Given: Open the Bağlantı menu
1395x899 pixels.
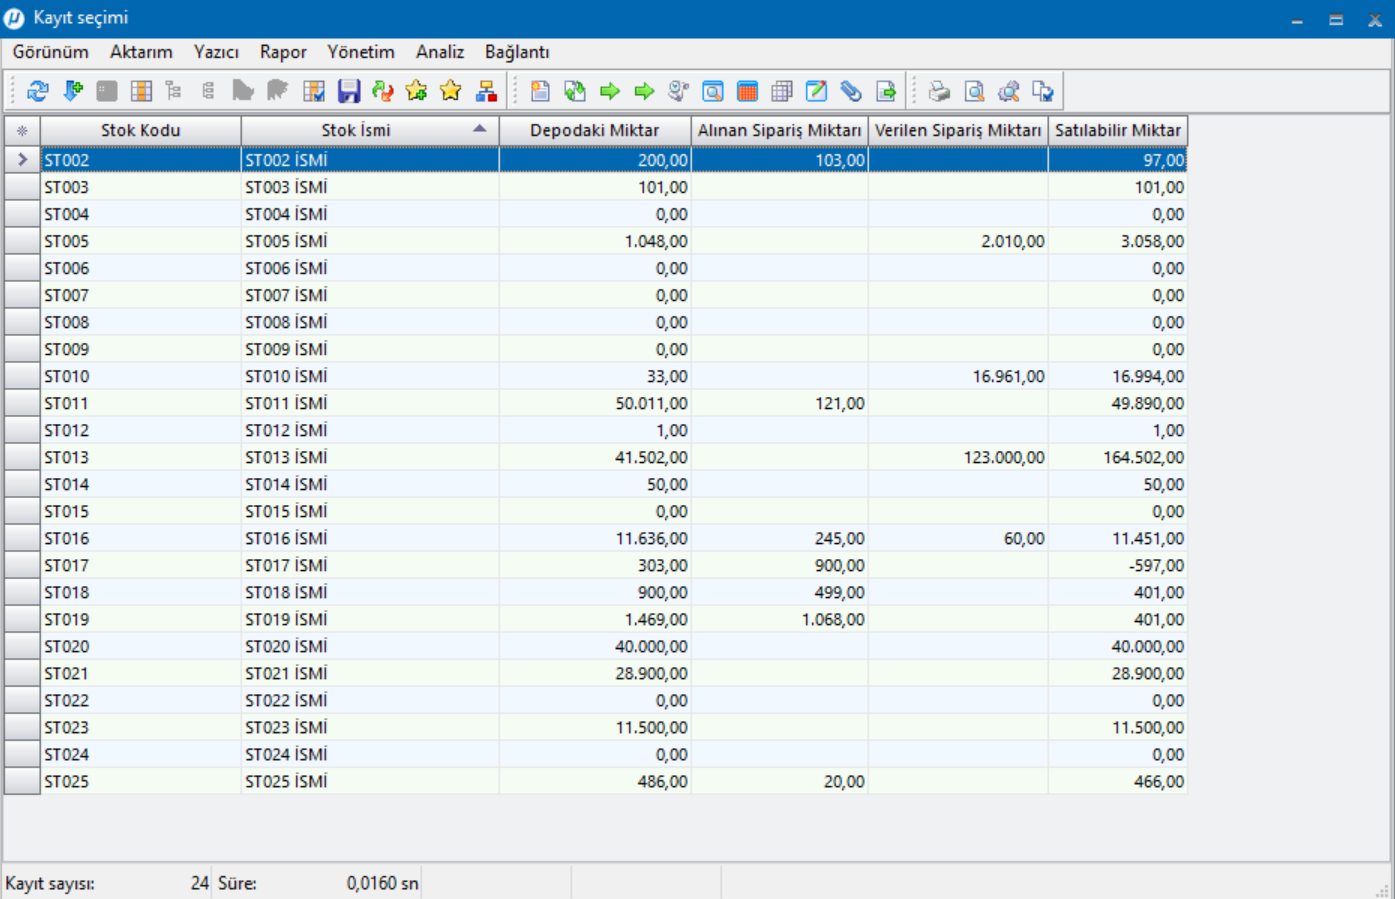Looking at the screenshot, I should [517, 52].
